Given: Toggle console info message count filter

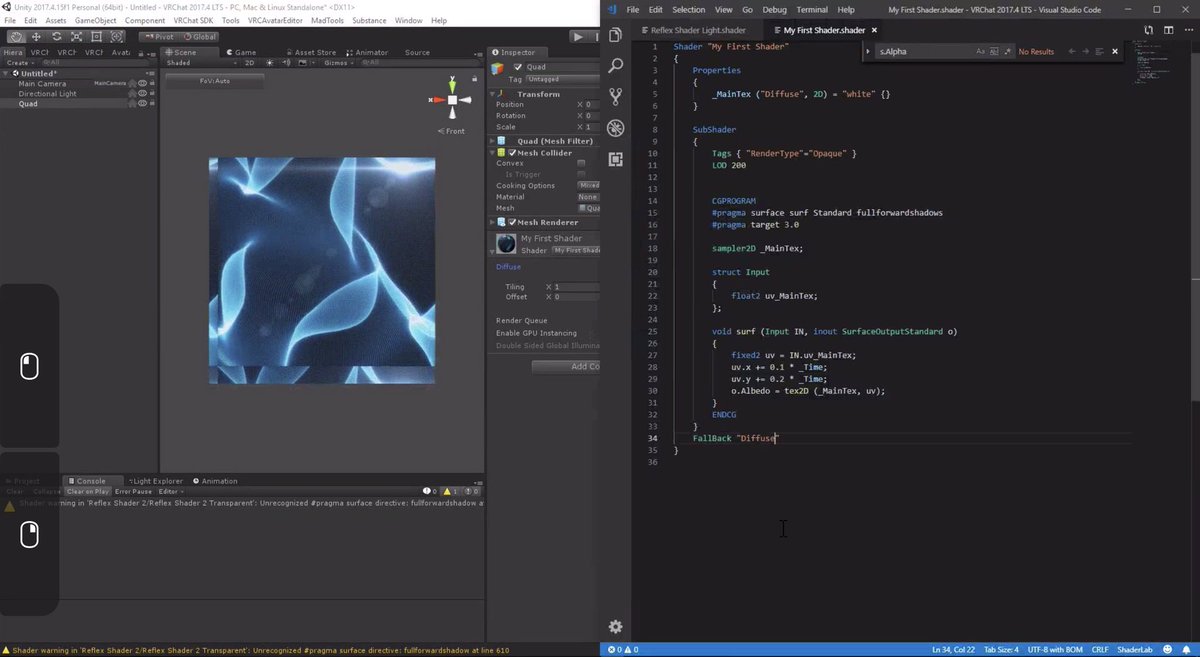Looking at the screenshot, I should tap(431, 491).
